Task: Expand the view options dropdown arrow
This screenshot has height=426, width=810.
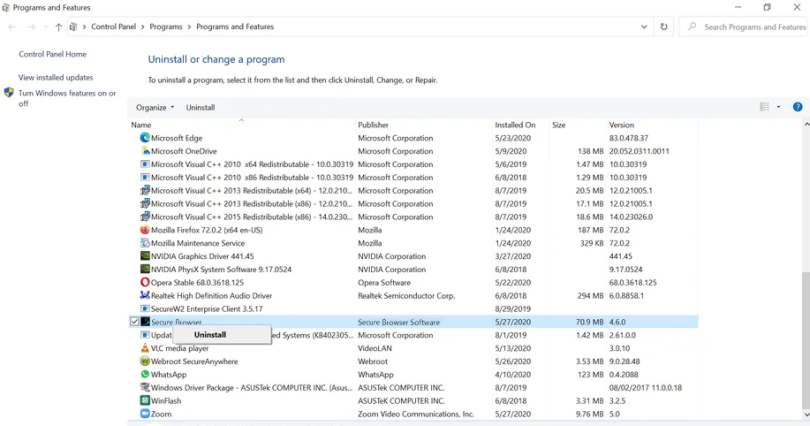Action: [x=778, y=107]
